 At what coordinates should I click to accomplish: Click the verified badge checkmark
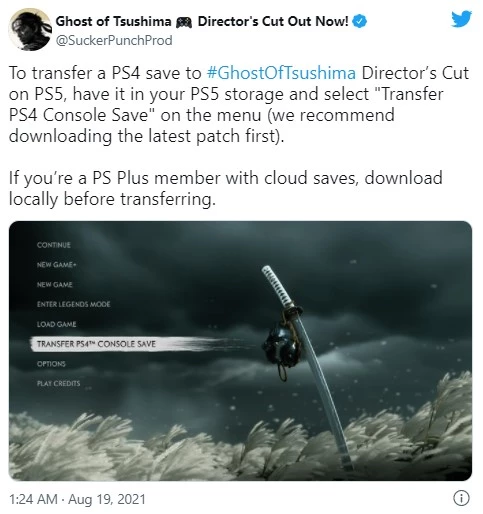click(x=360, y=21)
